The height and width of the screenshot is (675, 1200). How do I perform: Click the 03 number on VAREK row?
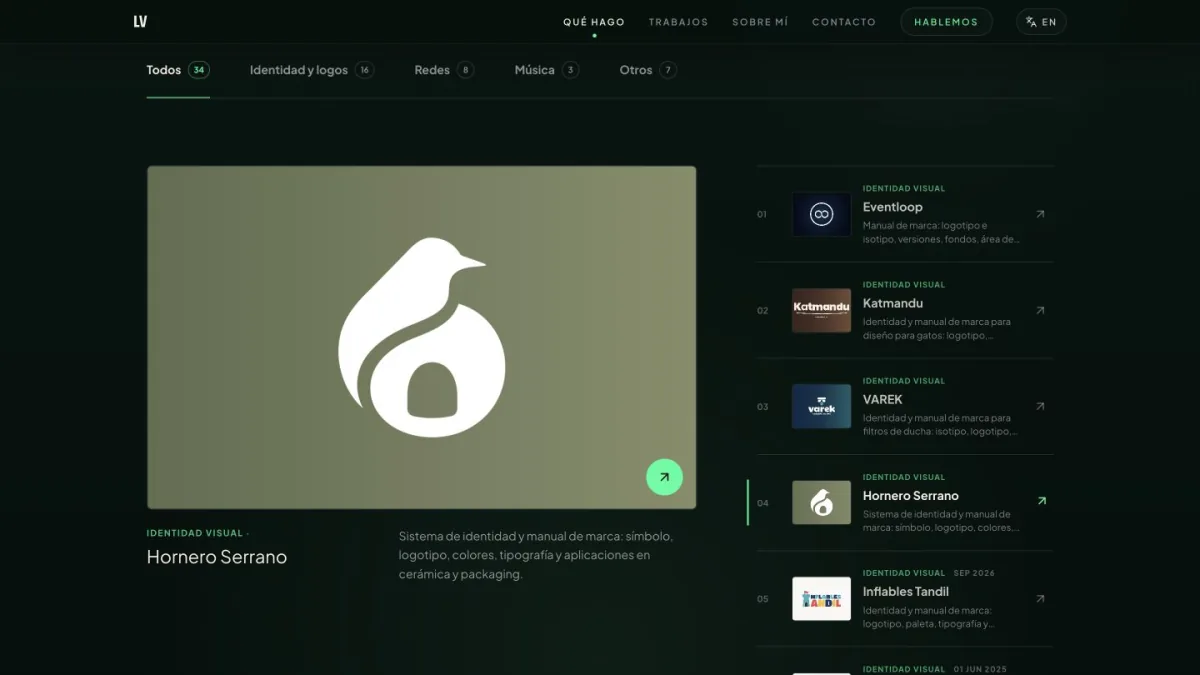tap(763, 406)
